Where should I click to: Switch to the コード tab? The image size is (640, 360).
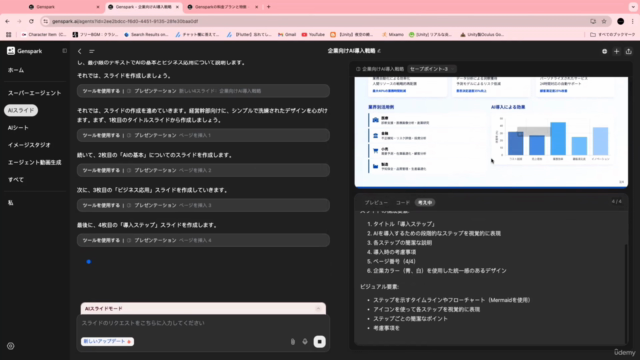402,202
